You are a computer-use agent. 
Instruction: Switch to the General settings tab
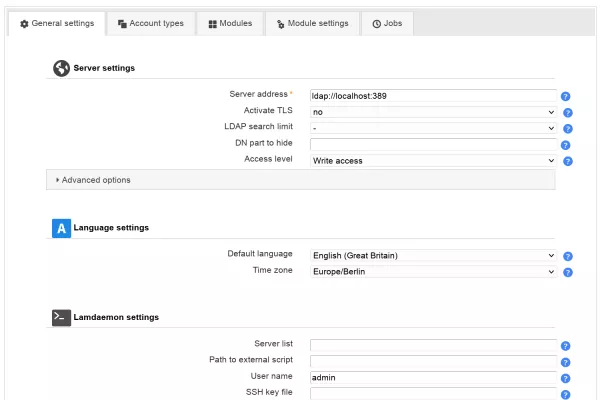click(57, 23)
